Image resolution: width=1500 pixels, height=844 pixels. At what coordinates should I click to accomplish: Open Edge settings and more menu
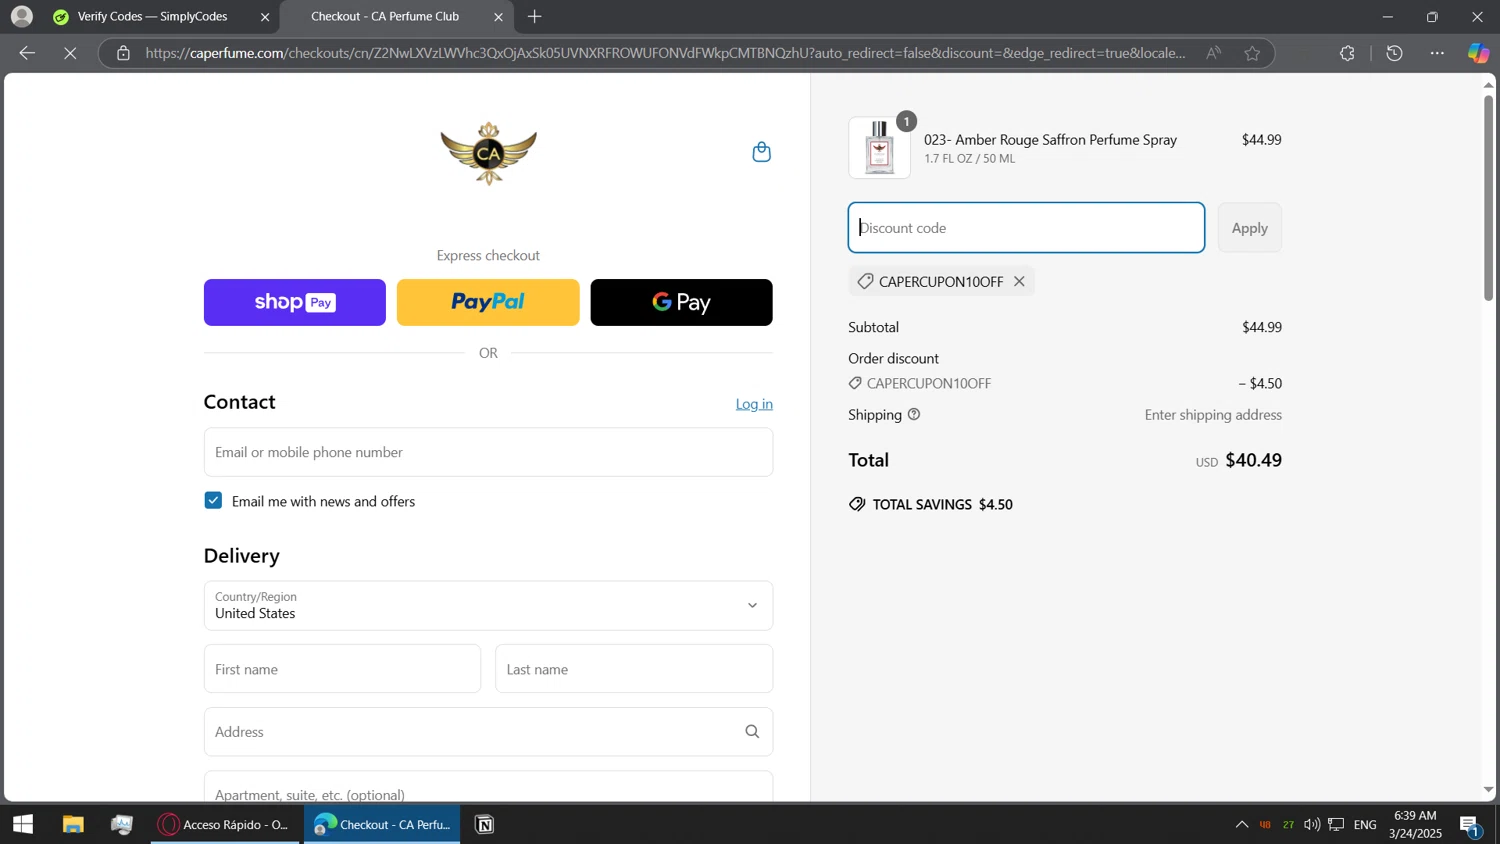pos(1437,53)
